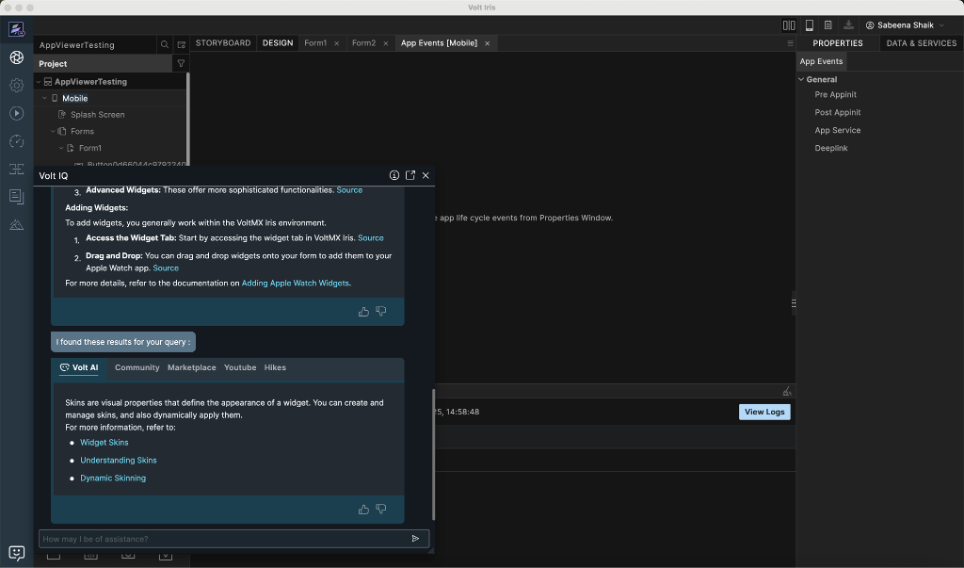
Task: Clear console with the broom icon
Action: tap(786, 391)
